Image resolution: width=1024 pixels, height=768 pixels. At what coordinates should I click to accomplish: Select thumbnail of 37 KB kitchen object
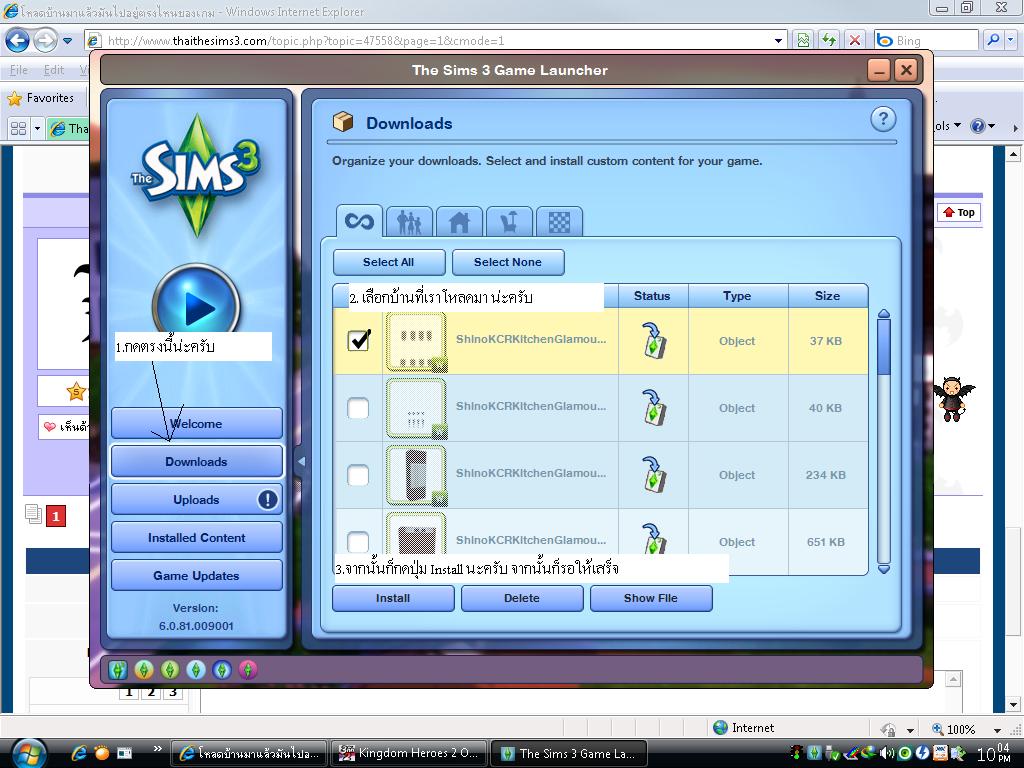pos(416,341)
